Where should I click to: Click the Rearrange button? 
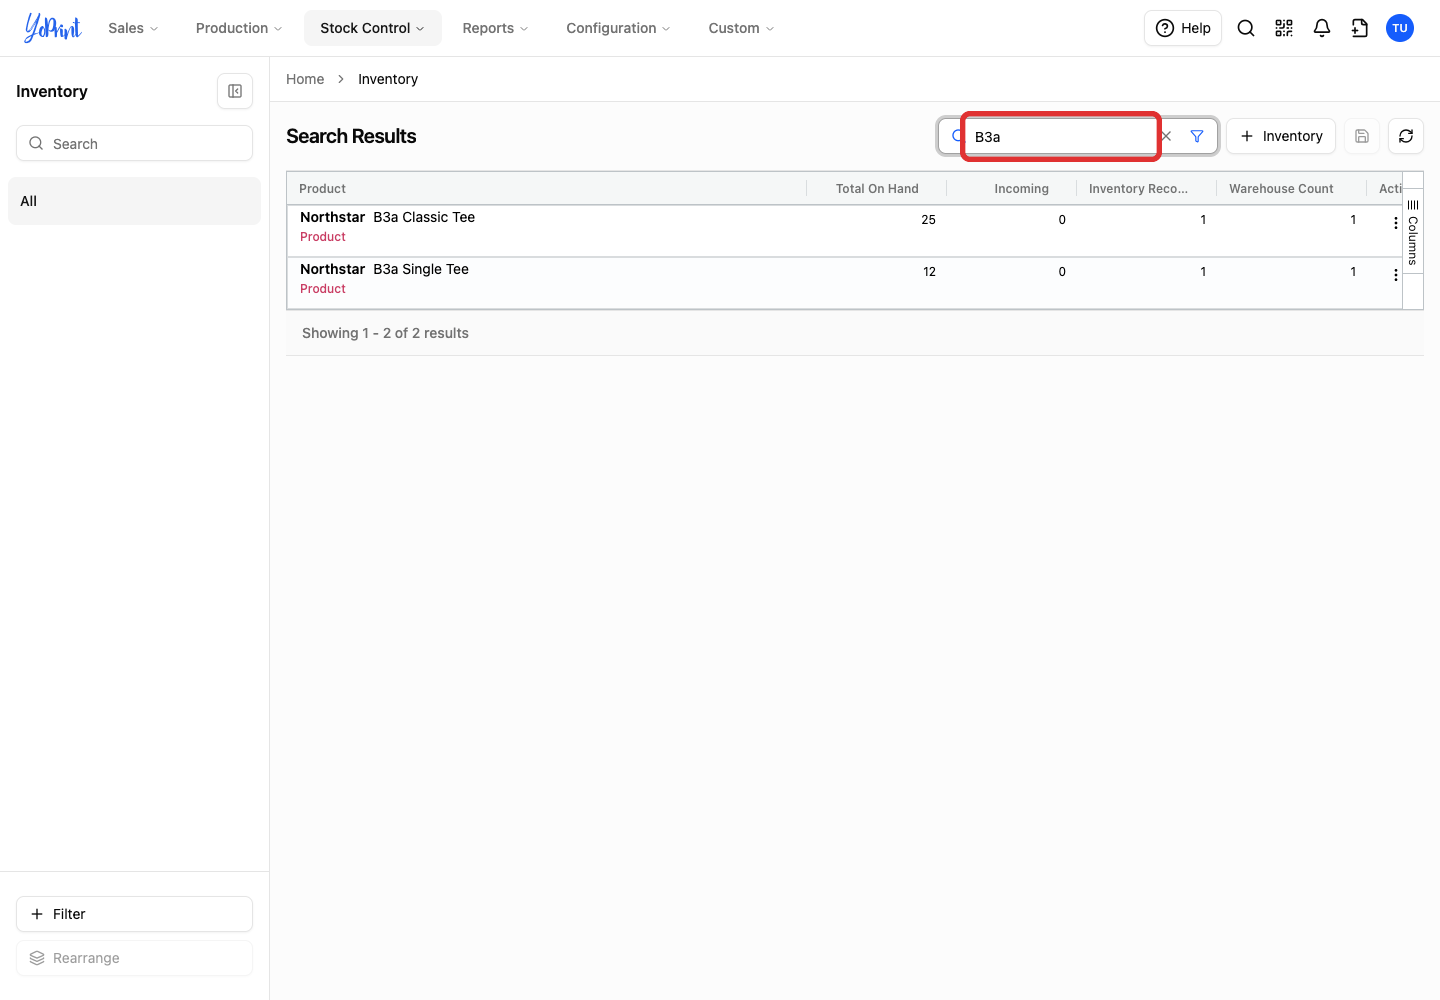pyautogui.click(x=134, y=958)
